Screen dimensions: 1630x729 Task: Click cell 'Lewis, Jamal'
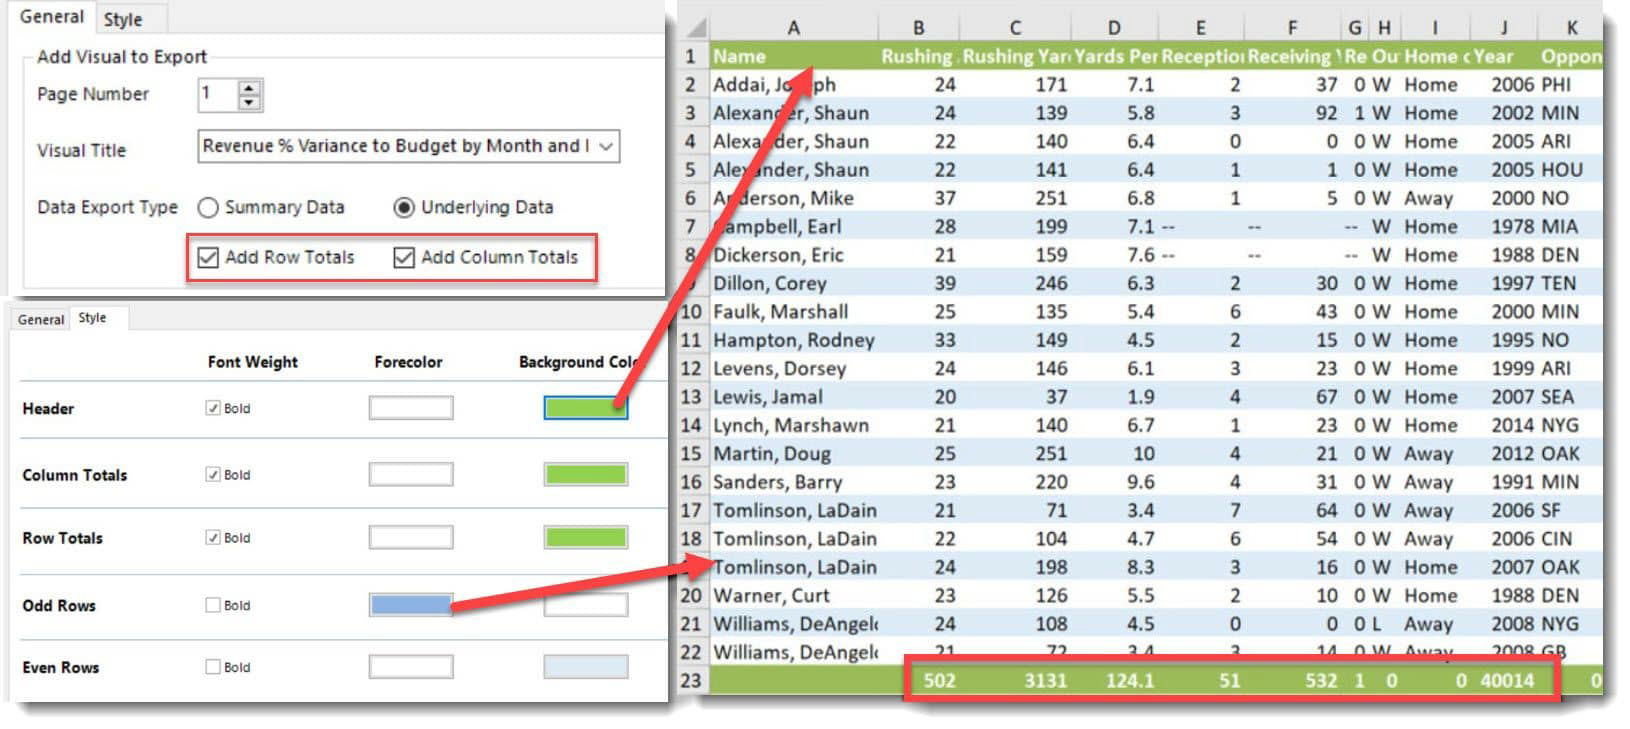(794, 397)
